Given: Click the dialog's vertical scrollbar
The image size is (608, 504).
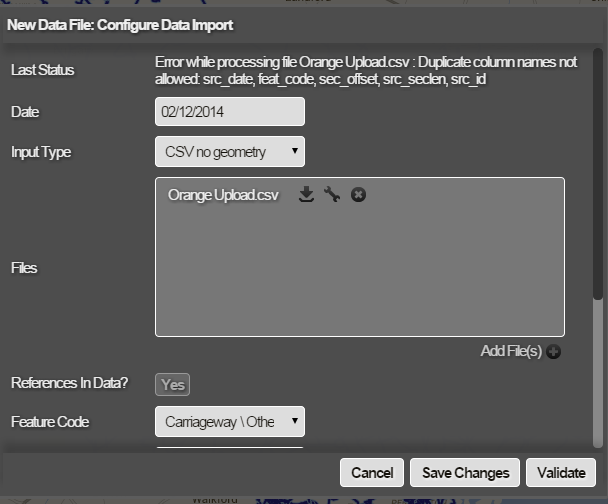Looking at the screenshot, I should coord(598,200).
